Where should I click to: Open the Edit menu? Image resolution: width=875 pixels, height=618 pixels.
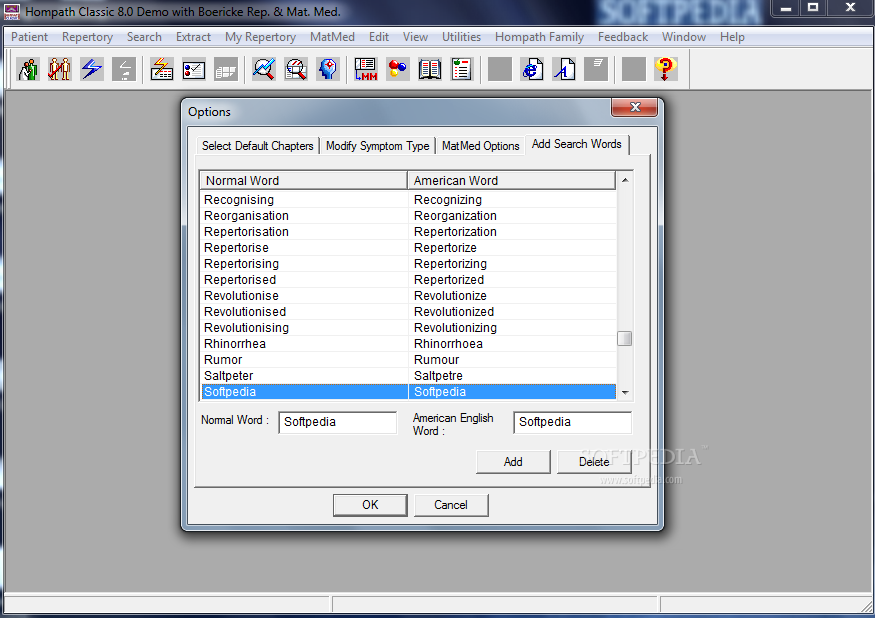pos(379,37)
